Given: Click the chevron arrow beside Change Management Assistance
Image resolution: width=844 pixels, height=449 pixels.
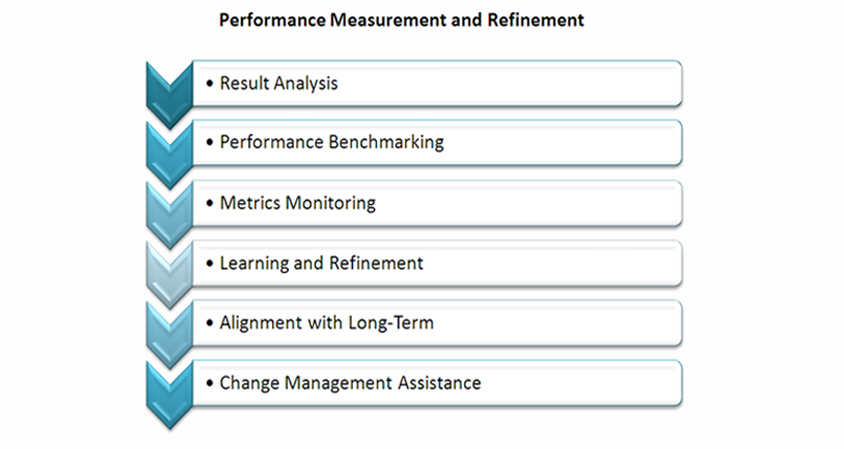Looking at the screenshot, I should pyautogui.click(x=169, y=395).
